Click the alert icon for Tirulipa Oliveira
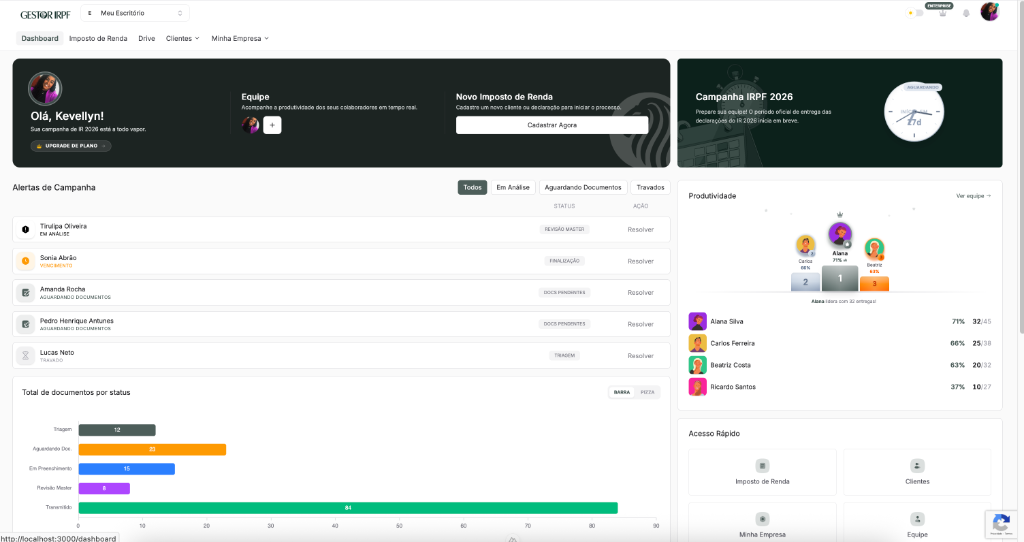This screenshot has width=1024, height=542. 25,229
